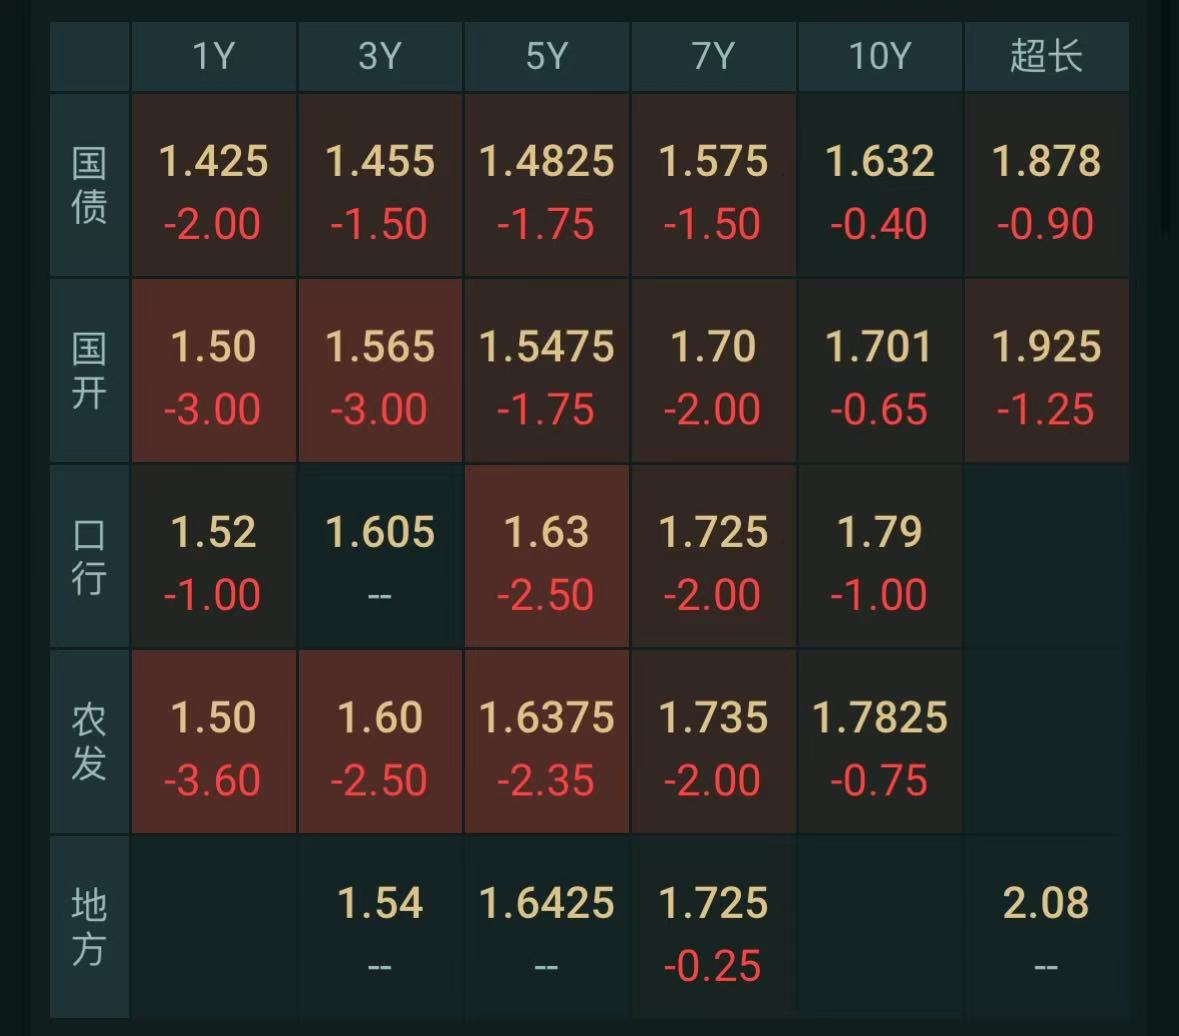Screen dimensions: 1179x1036
Task: Open the 国债 10Y cell showing 1.632
Action: [880, 185]
